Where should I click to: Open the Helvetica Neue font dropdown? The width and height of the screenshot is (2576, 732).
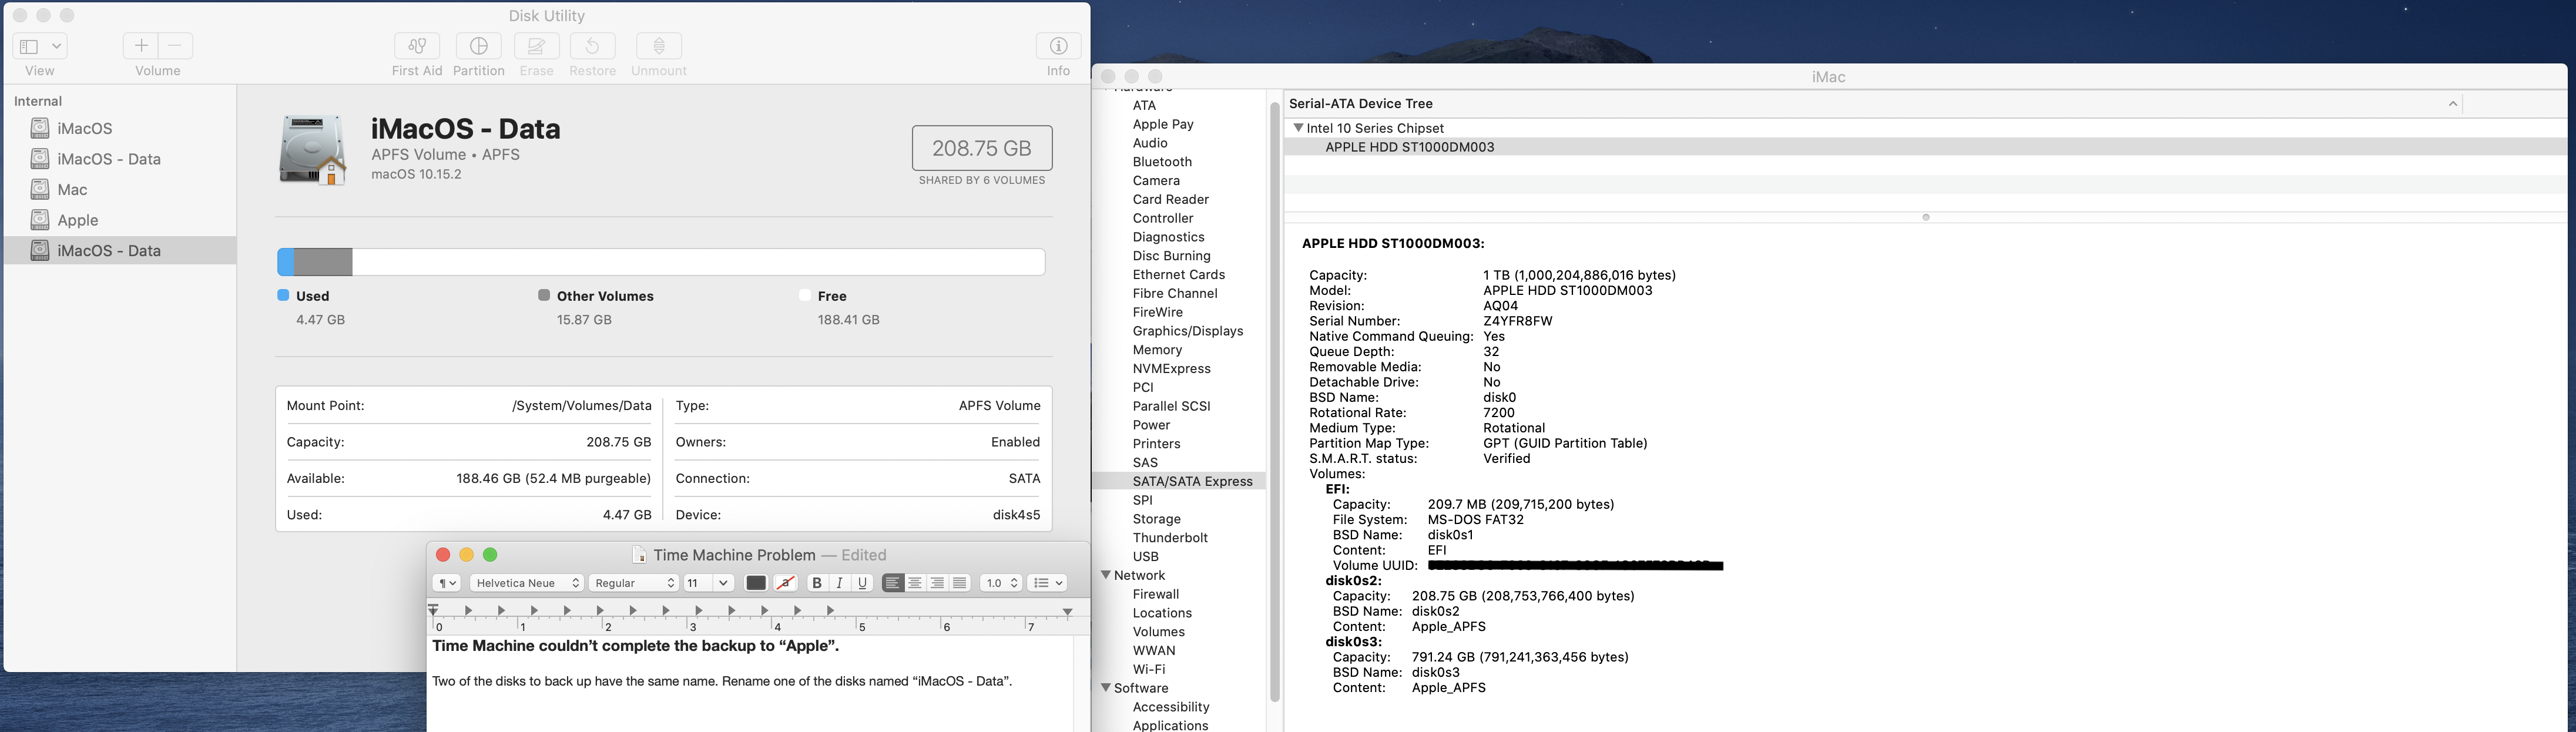click(x=527, y=583)
